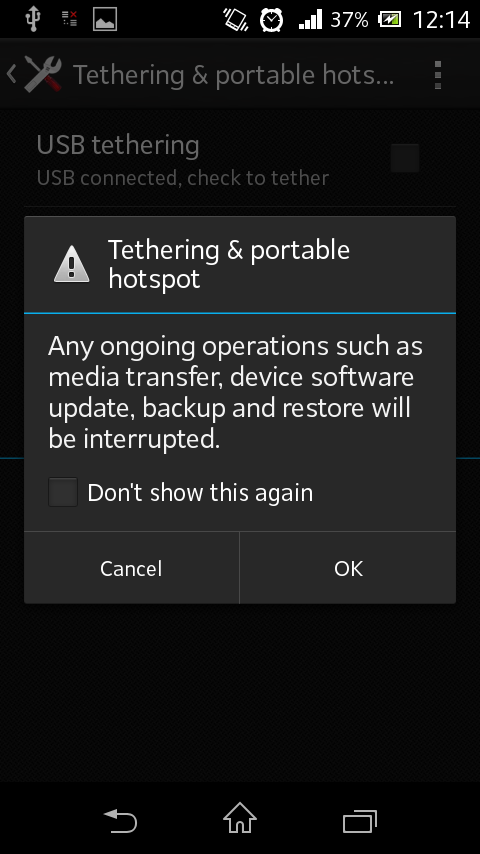
Task: Toggle the USB tethering checkbox
Action: point(405,158)
